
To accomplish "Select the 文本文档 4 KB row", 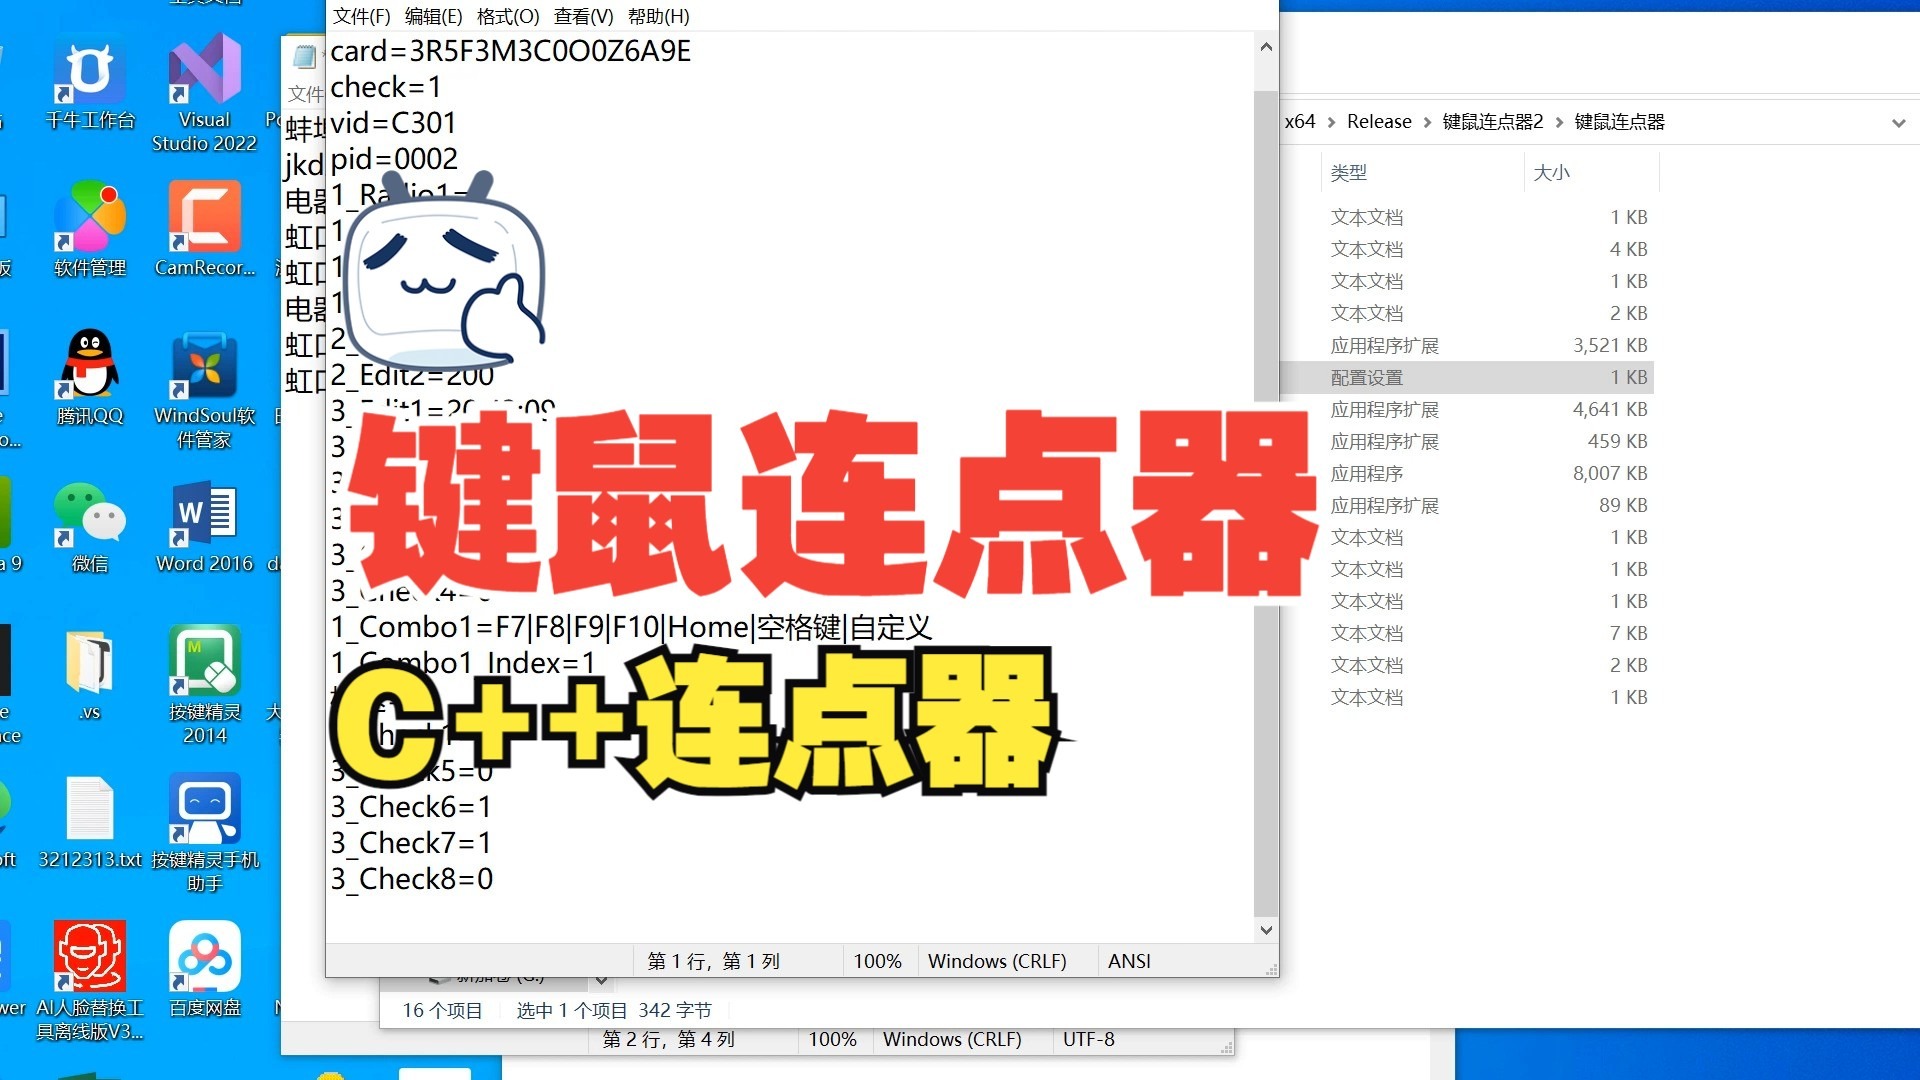I will coord(1467,249).
